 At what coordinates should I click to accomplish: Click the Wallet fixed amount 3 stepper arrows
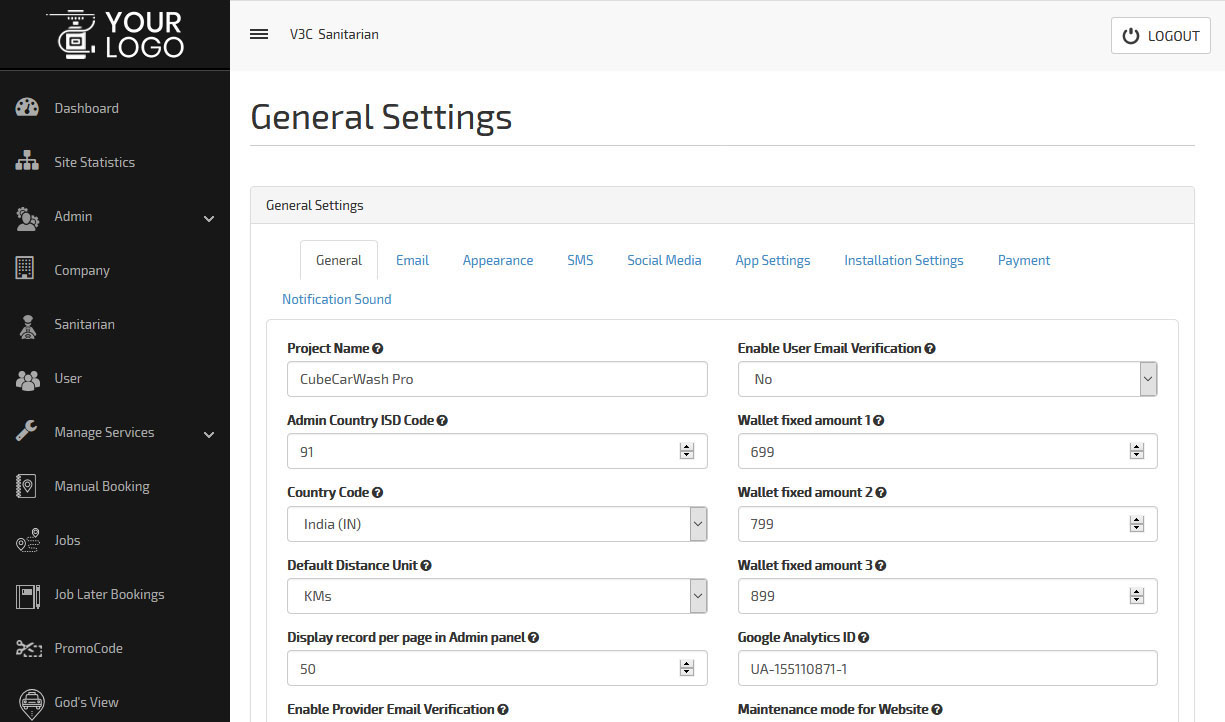(x=1136, y=596)
